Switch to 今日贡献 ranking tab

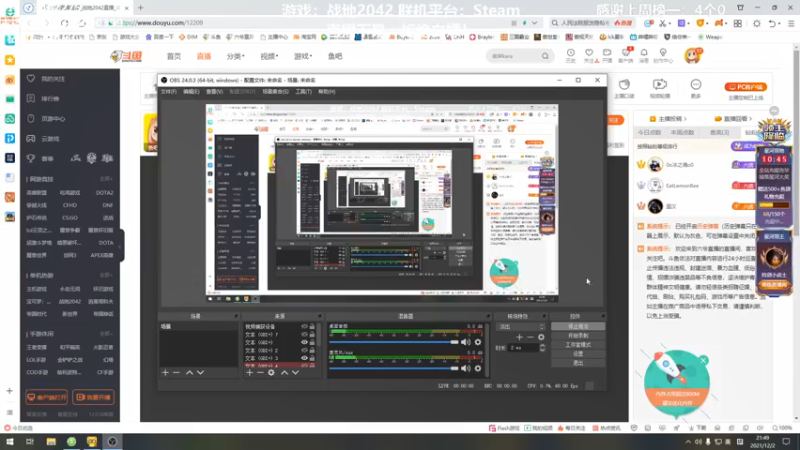pyautogui.click(x=649, y=133)
